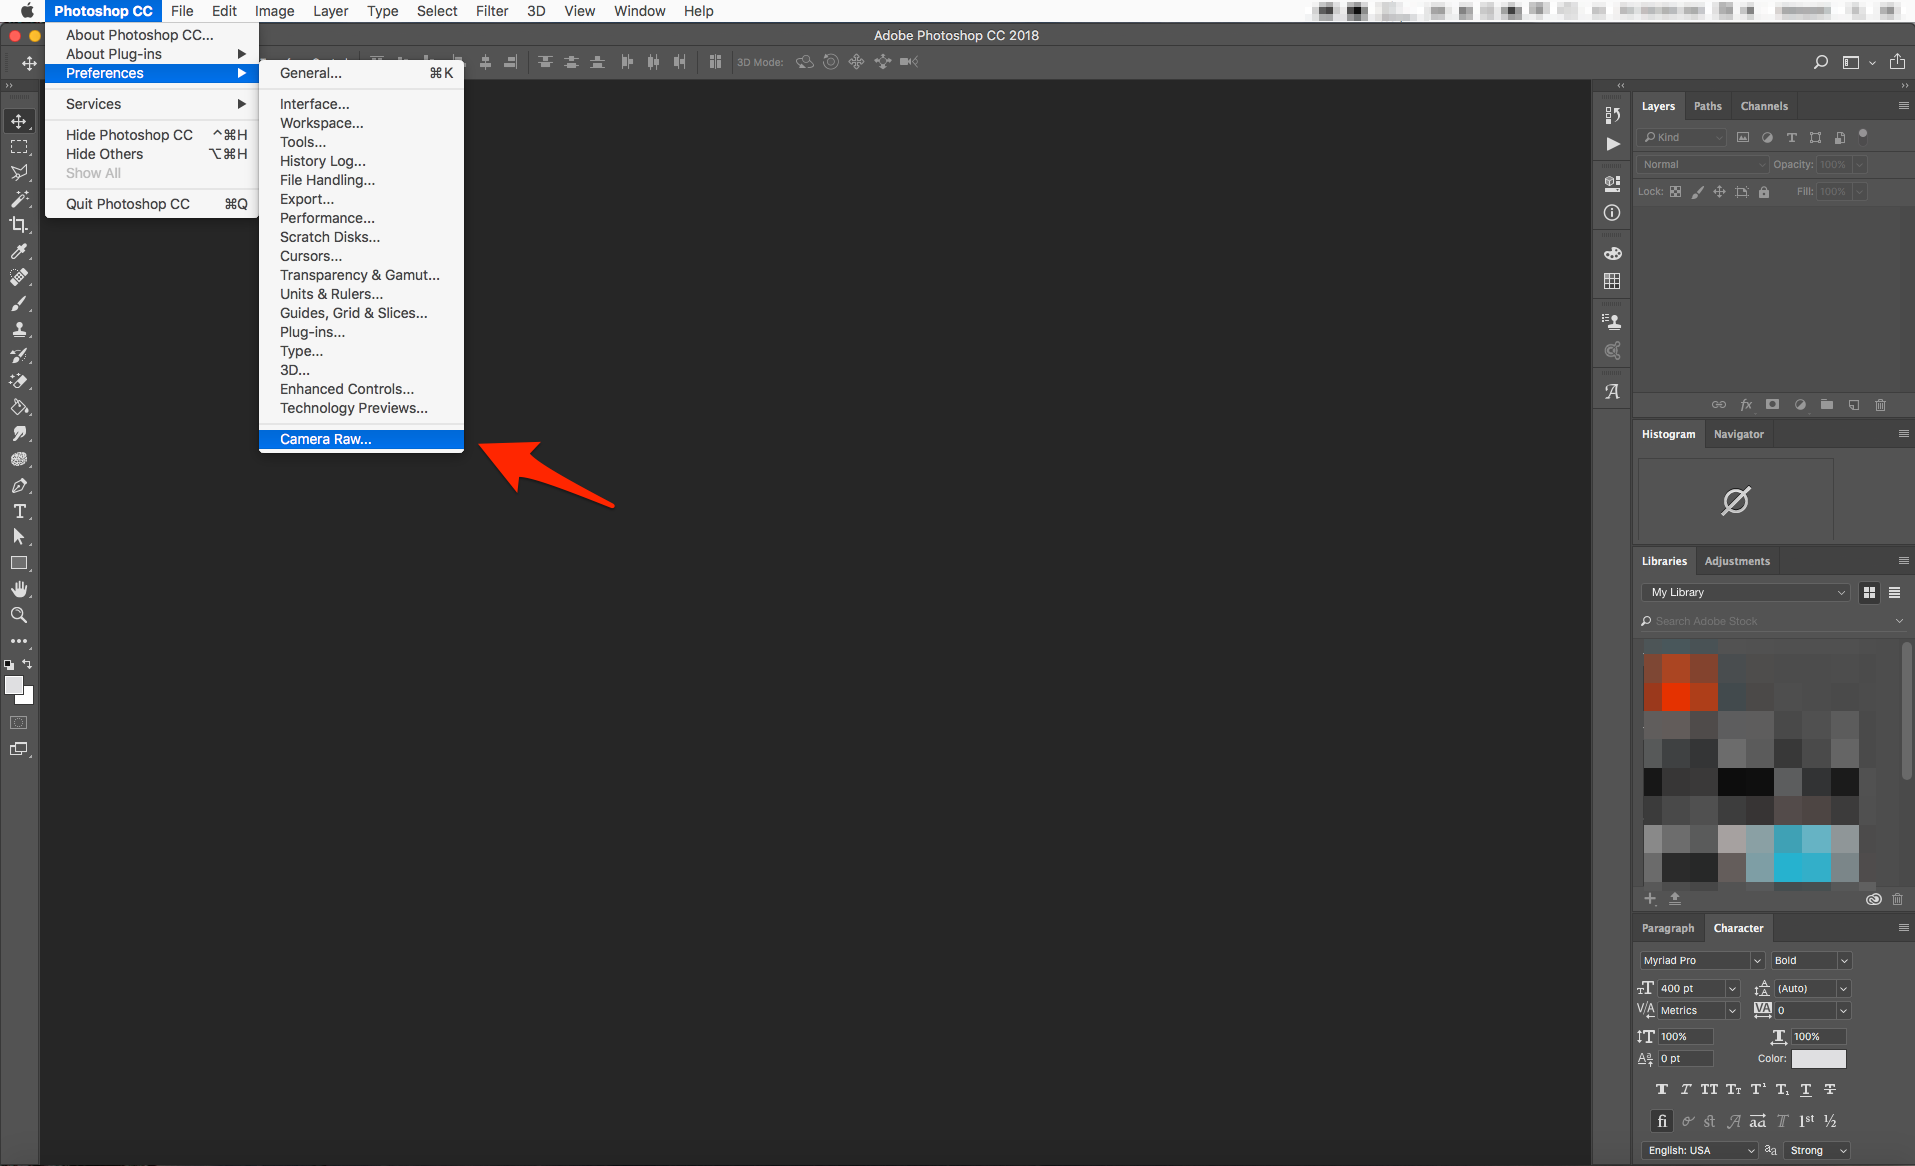
Task: Click the baseline shift 0 pt field
Action: (x=1685, y=1058)
